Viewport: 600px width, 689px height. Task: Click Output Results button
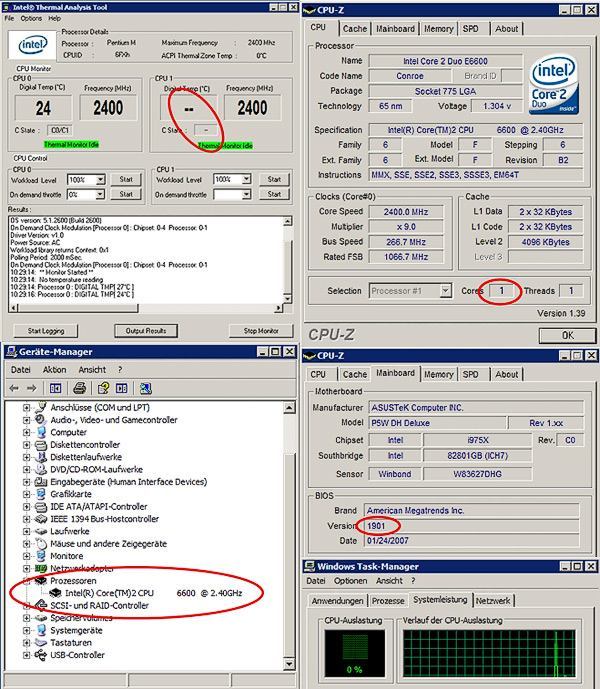(146, 331)
